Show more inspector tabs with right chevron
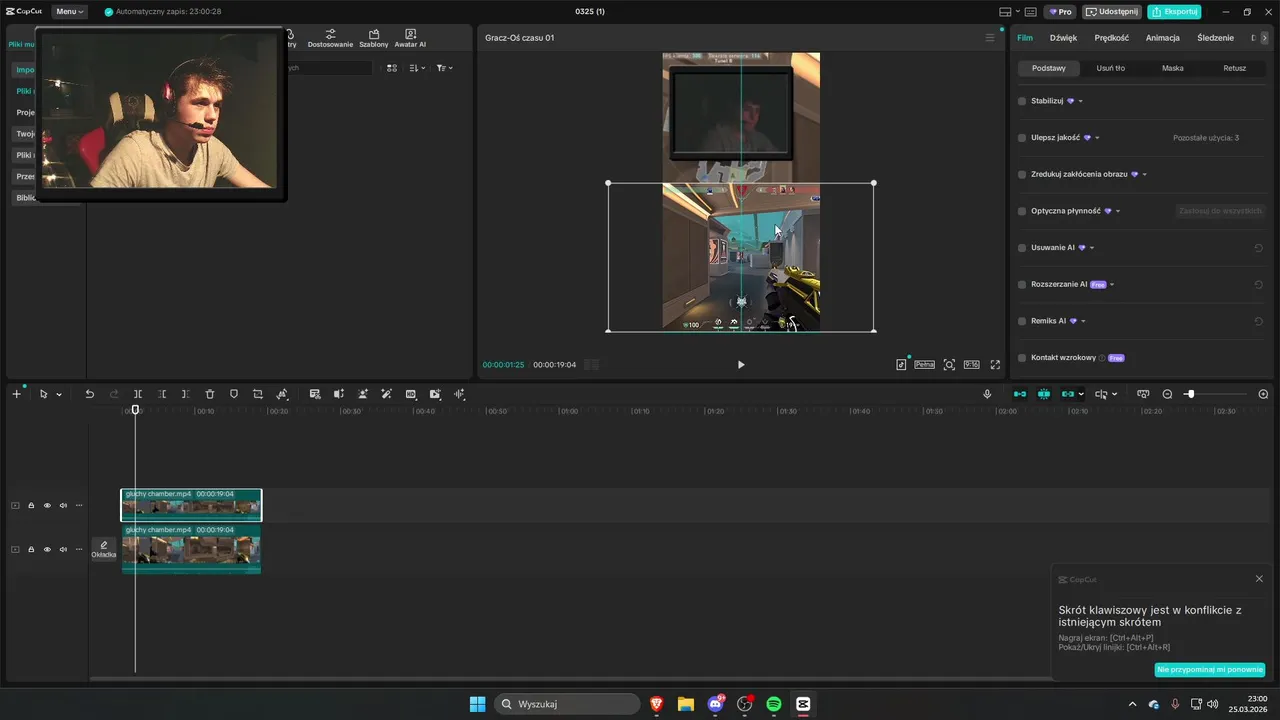 (1264, 38)
